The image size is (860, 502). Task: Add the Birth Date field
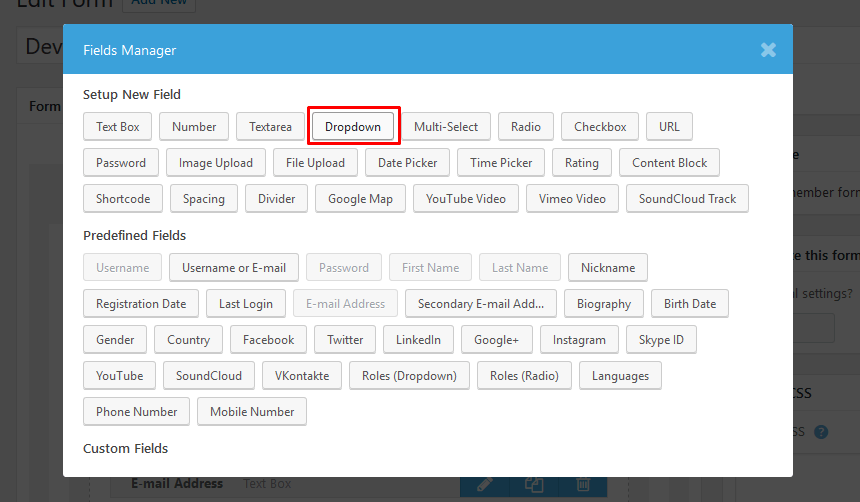click(x=690, y=304)
